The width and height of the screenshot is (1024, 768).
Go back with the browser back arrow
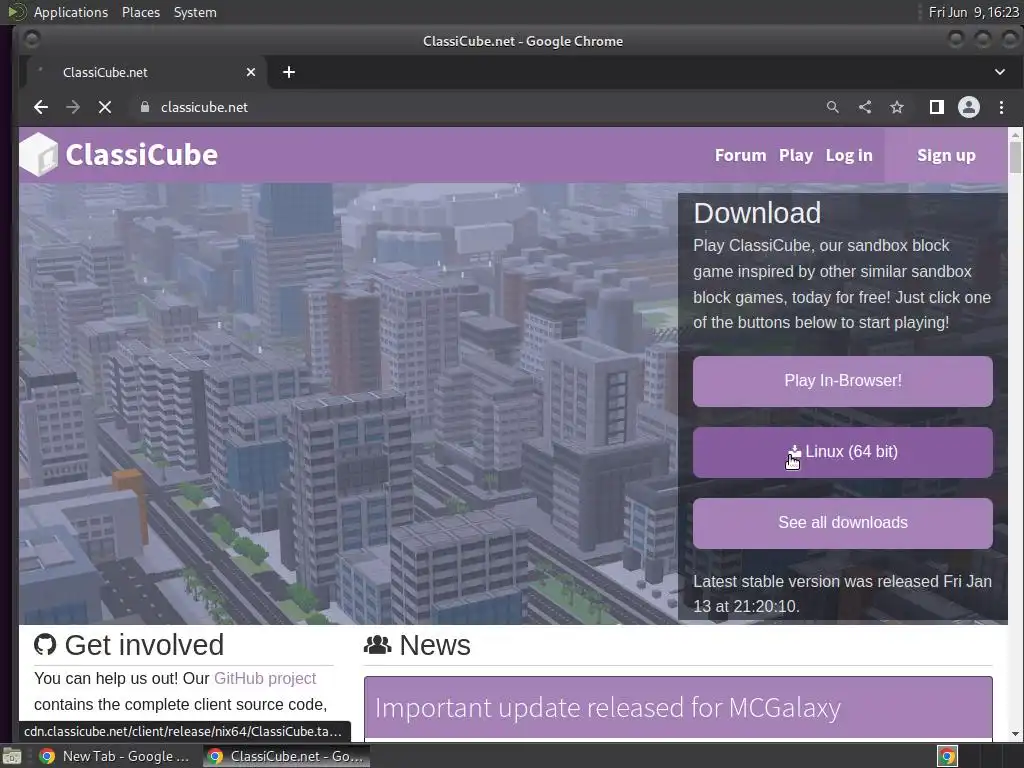pos(41,107)
